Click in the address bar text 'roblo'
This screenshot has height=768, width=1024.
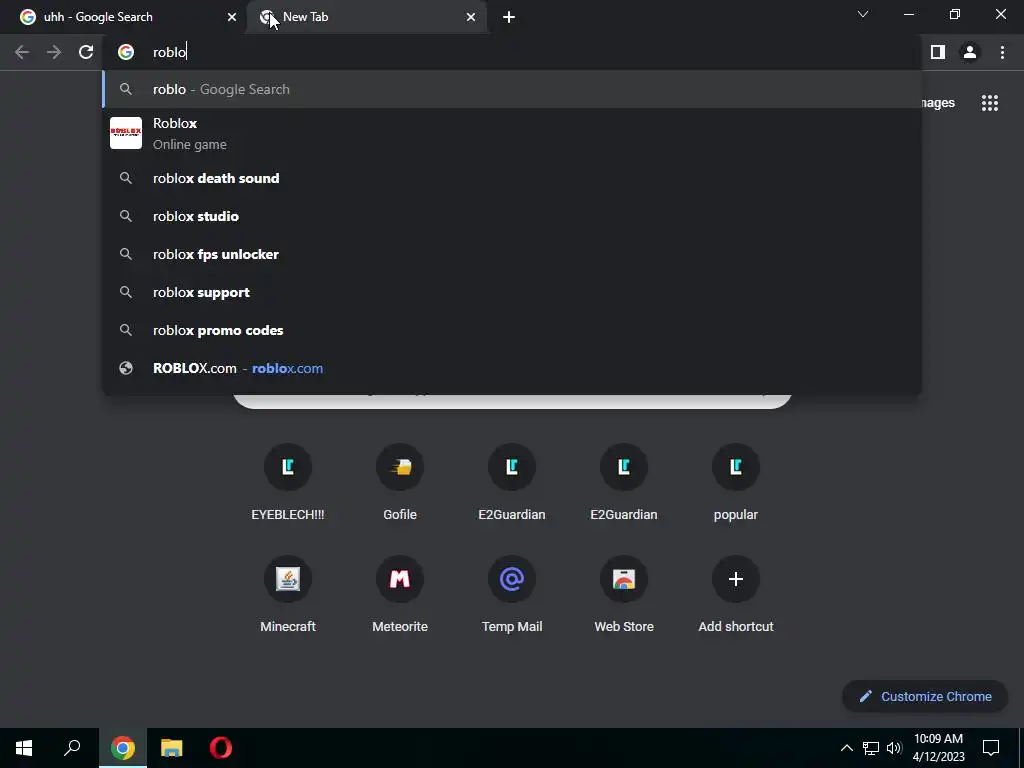169,52
